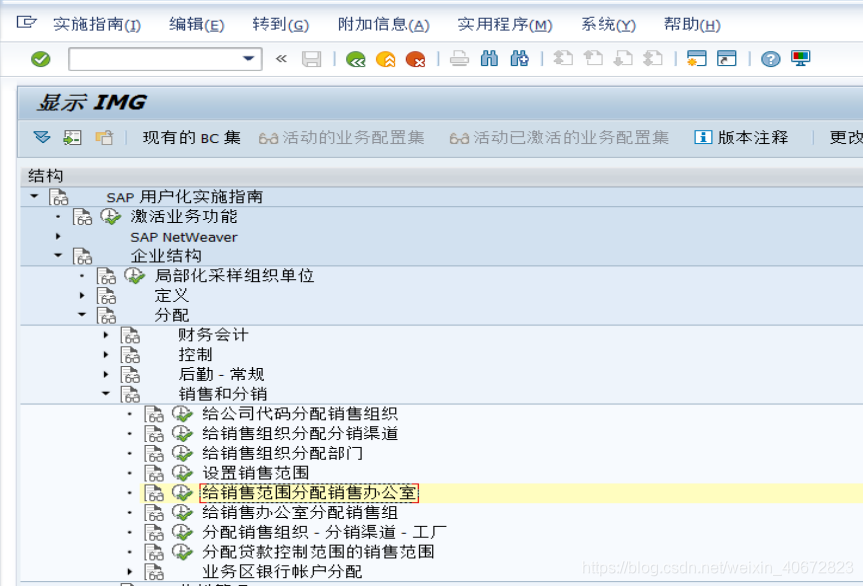Click the 活动已激活的业务配置集 button
863x586 pixels.
tap(559, 137)
